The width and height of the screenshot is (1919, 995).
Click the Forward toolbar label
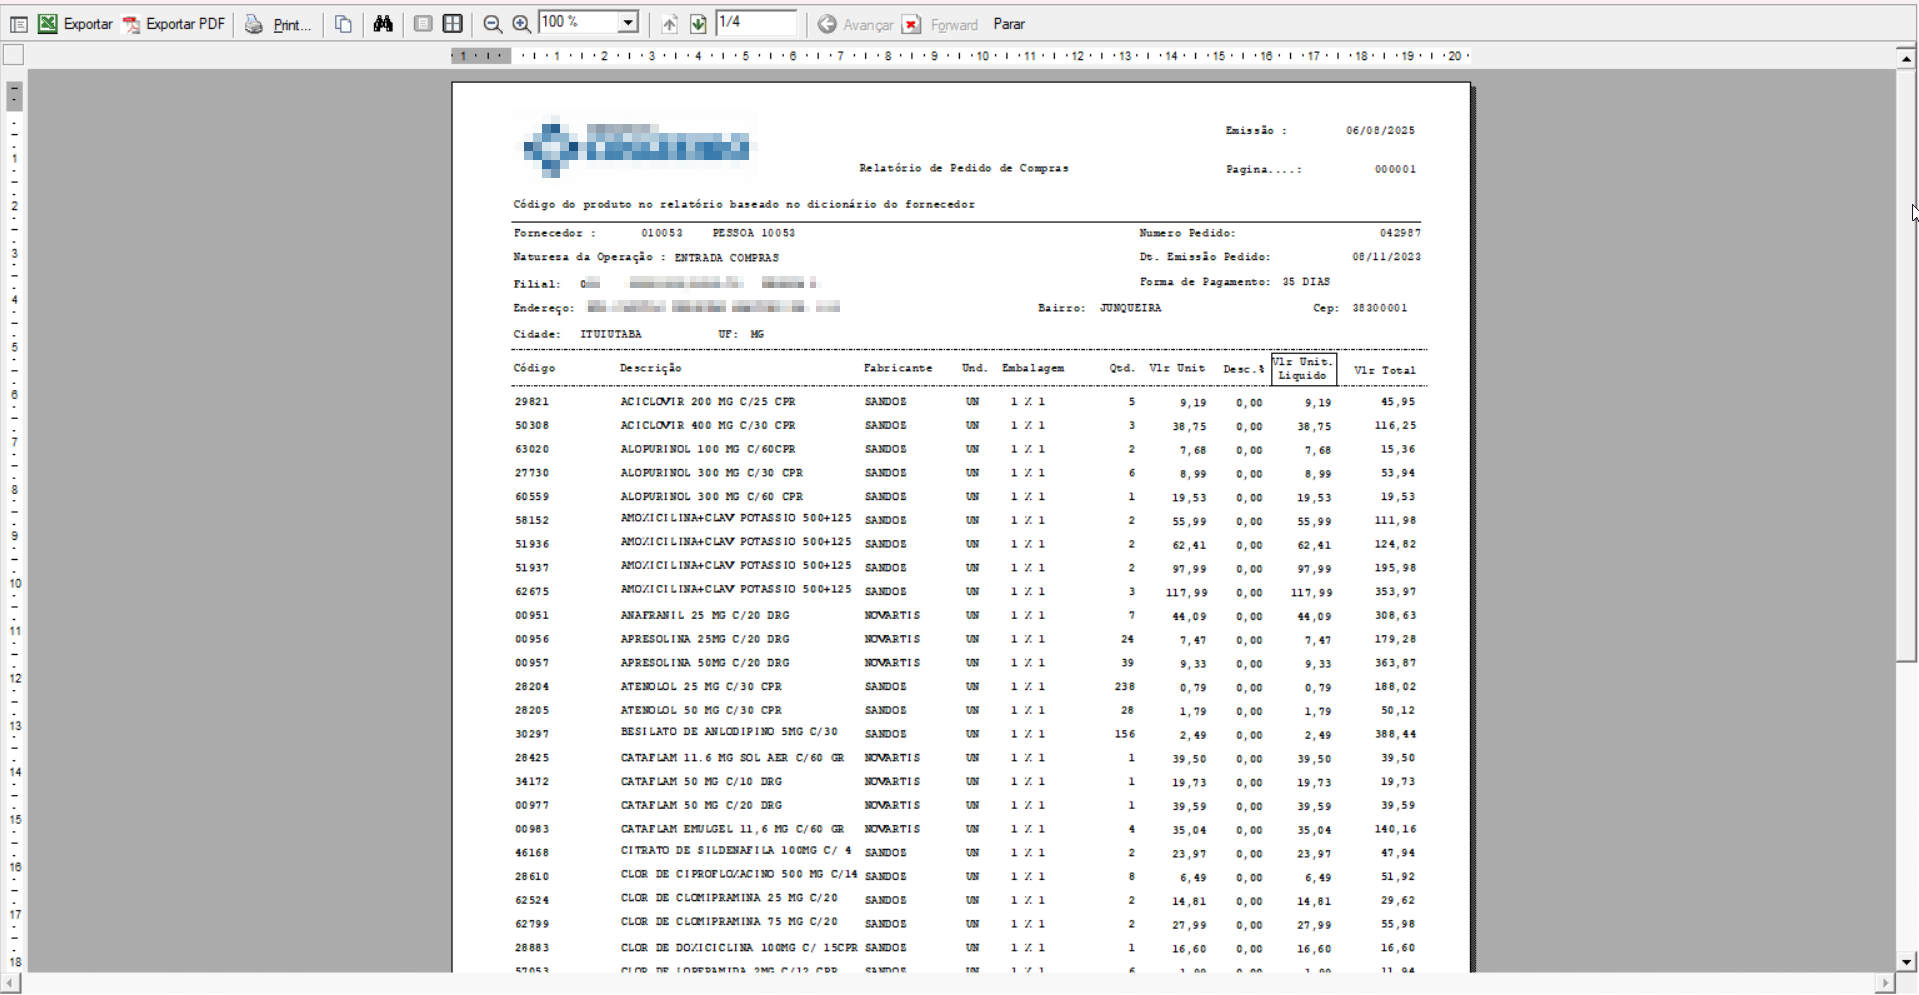click(954, 25)
